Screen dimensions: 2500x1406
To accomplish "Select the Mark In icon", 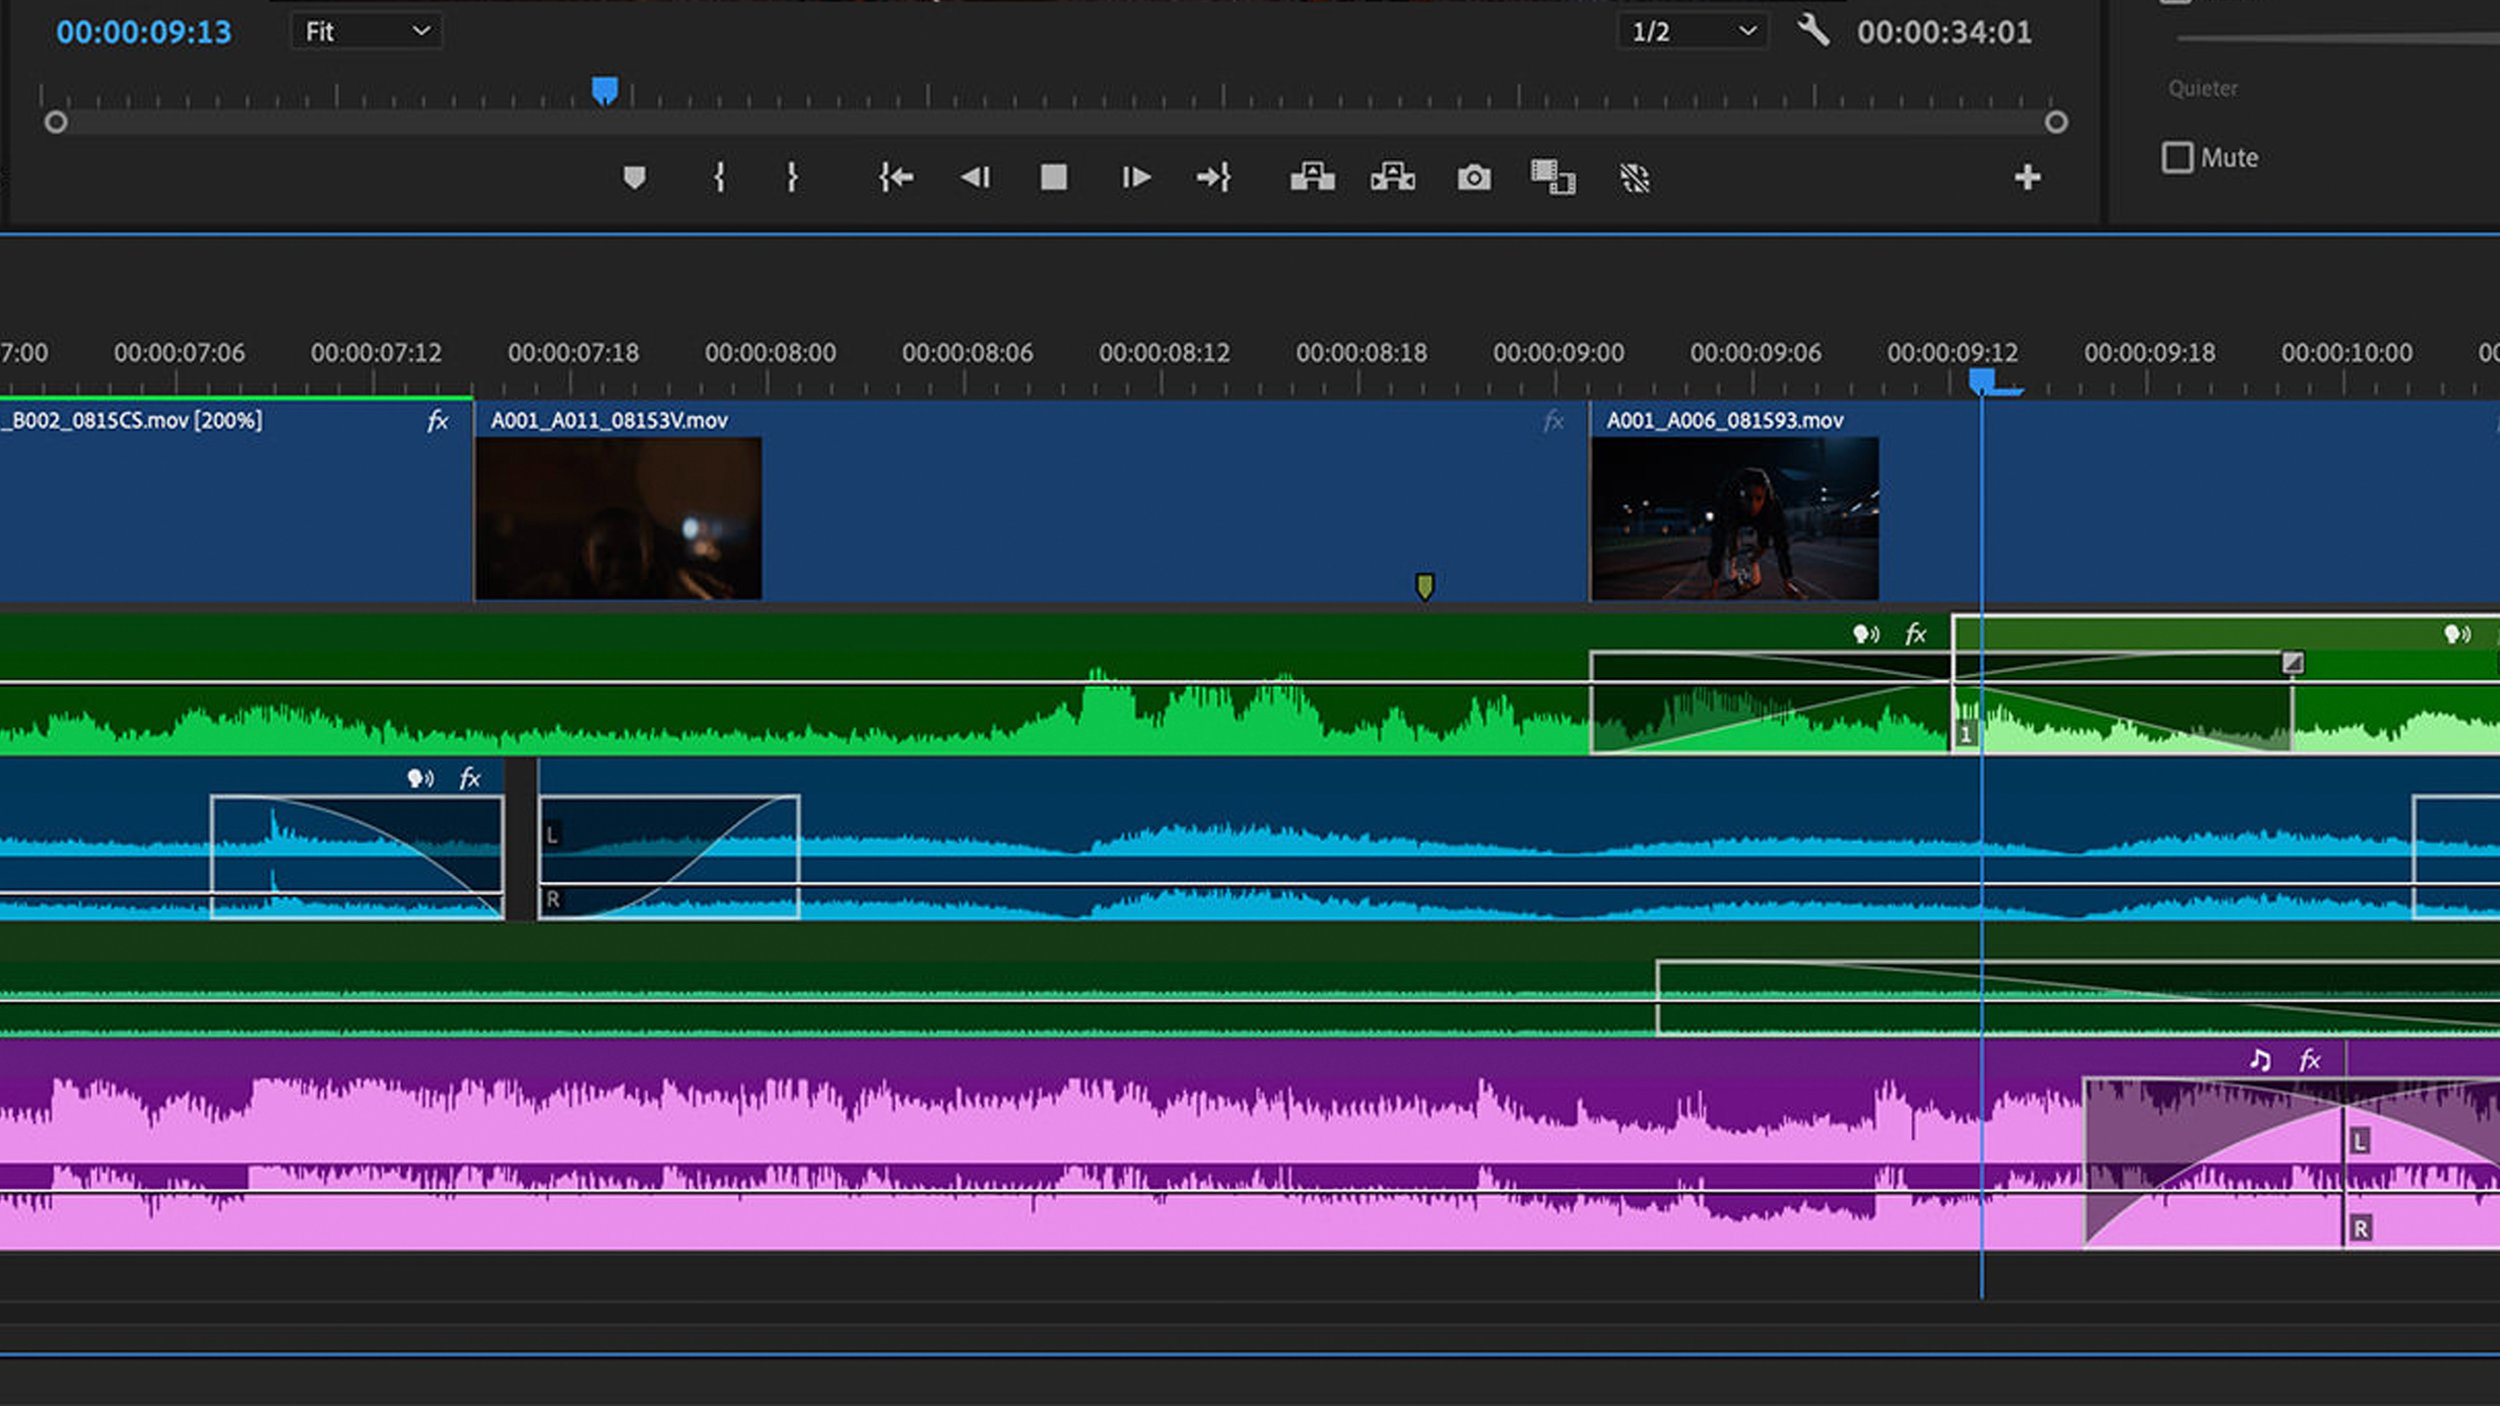I will coord(720,177).
